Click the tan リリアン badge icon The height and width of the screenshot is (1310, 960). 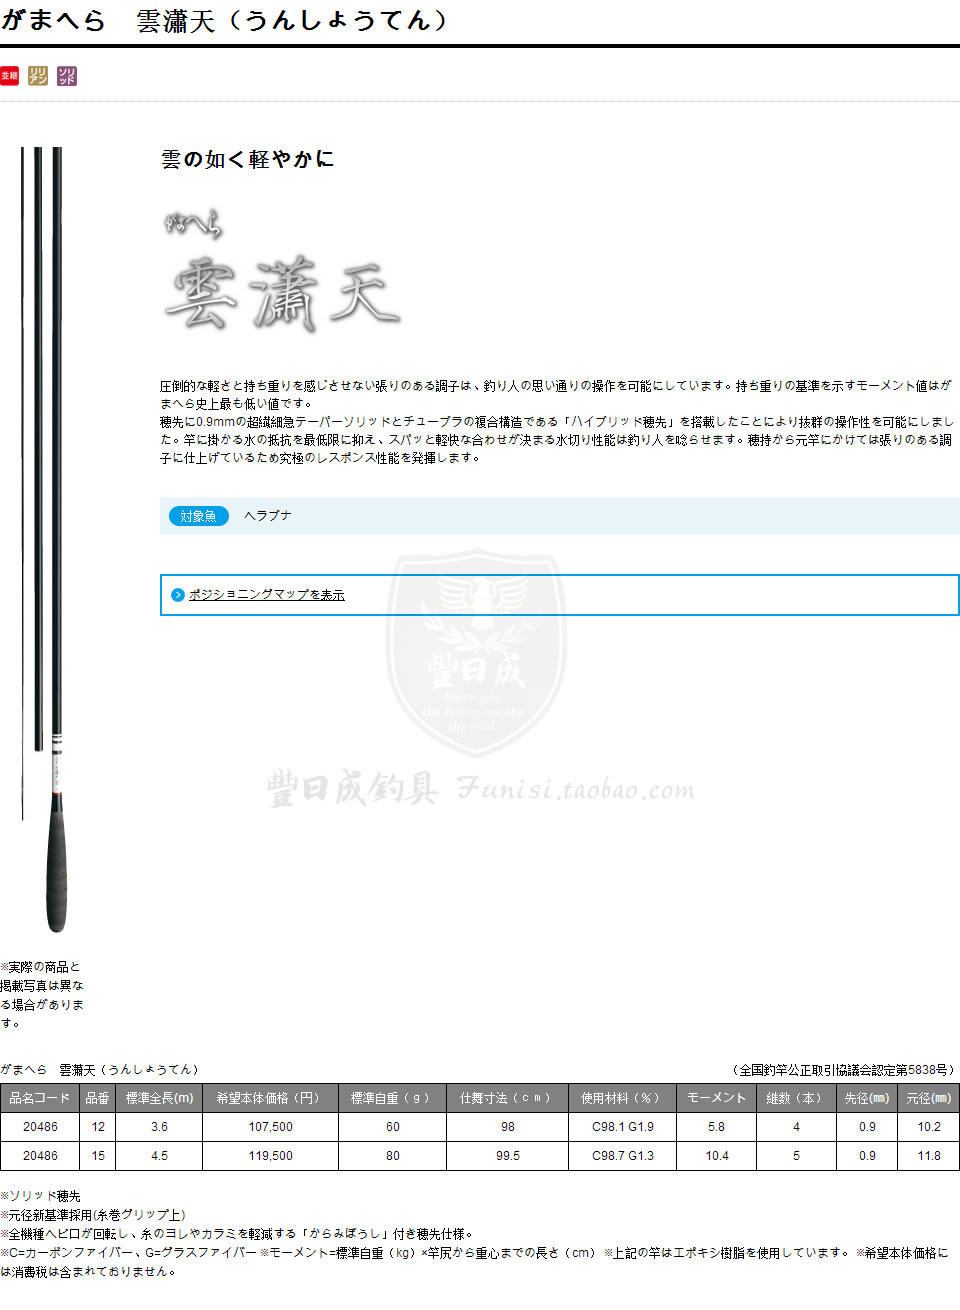[38, 76]
